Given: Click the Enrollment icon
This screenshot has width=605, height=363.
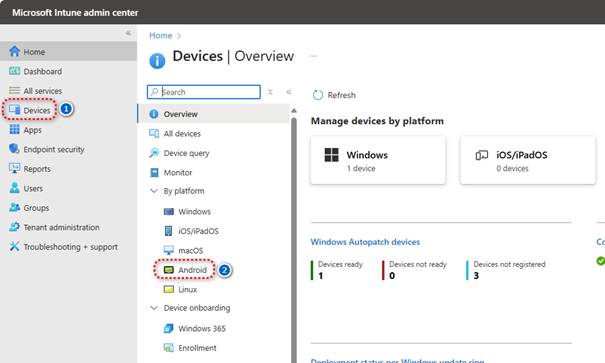Looking at the screenshot, I should (169, 348).
